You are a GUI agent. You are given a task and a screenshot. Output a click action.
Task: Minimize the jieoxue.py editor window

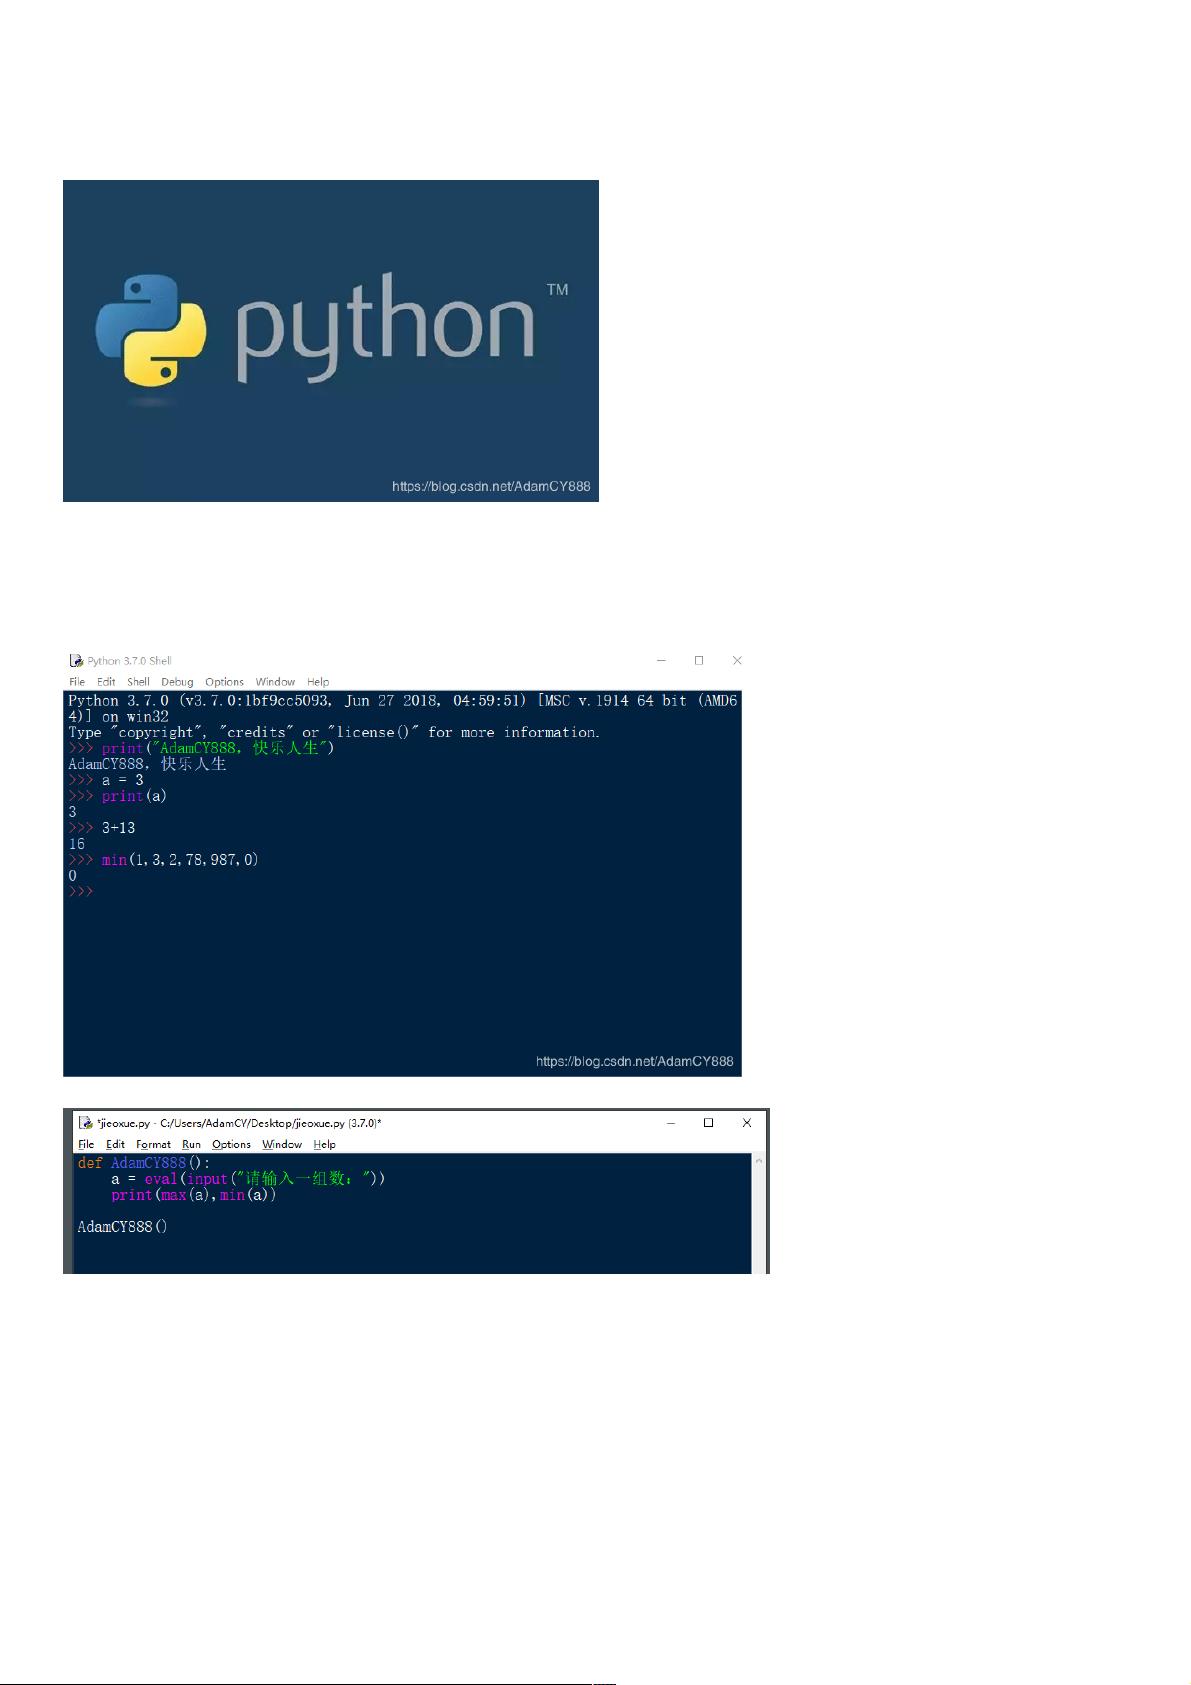[671, 1123]
